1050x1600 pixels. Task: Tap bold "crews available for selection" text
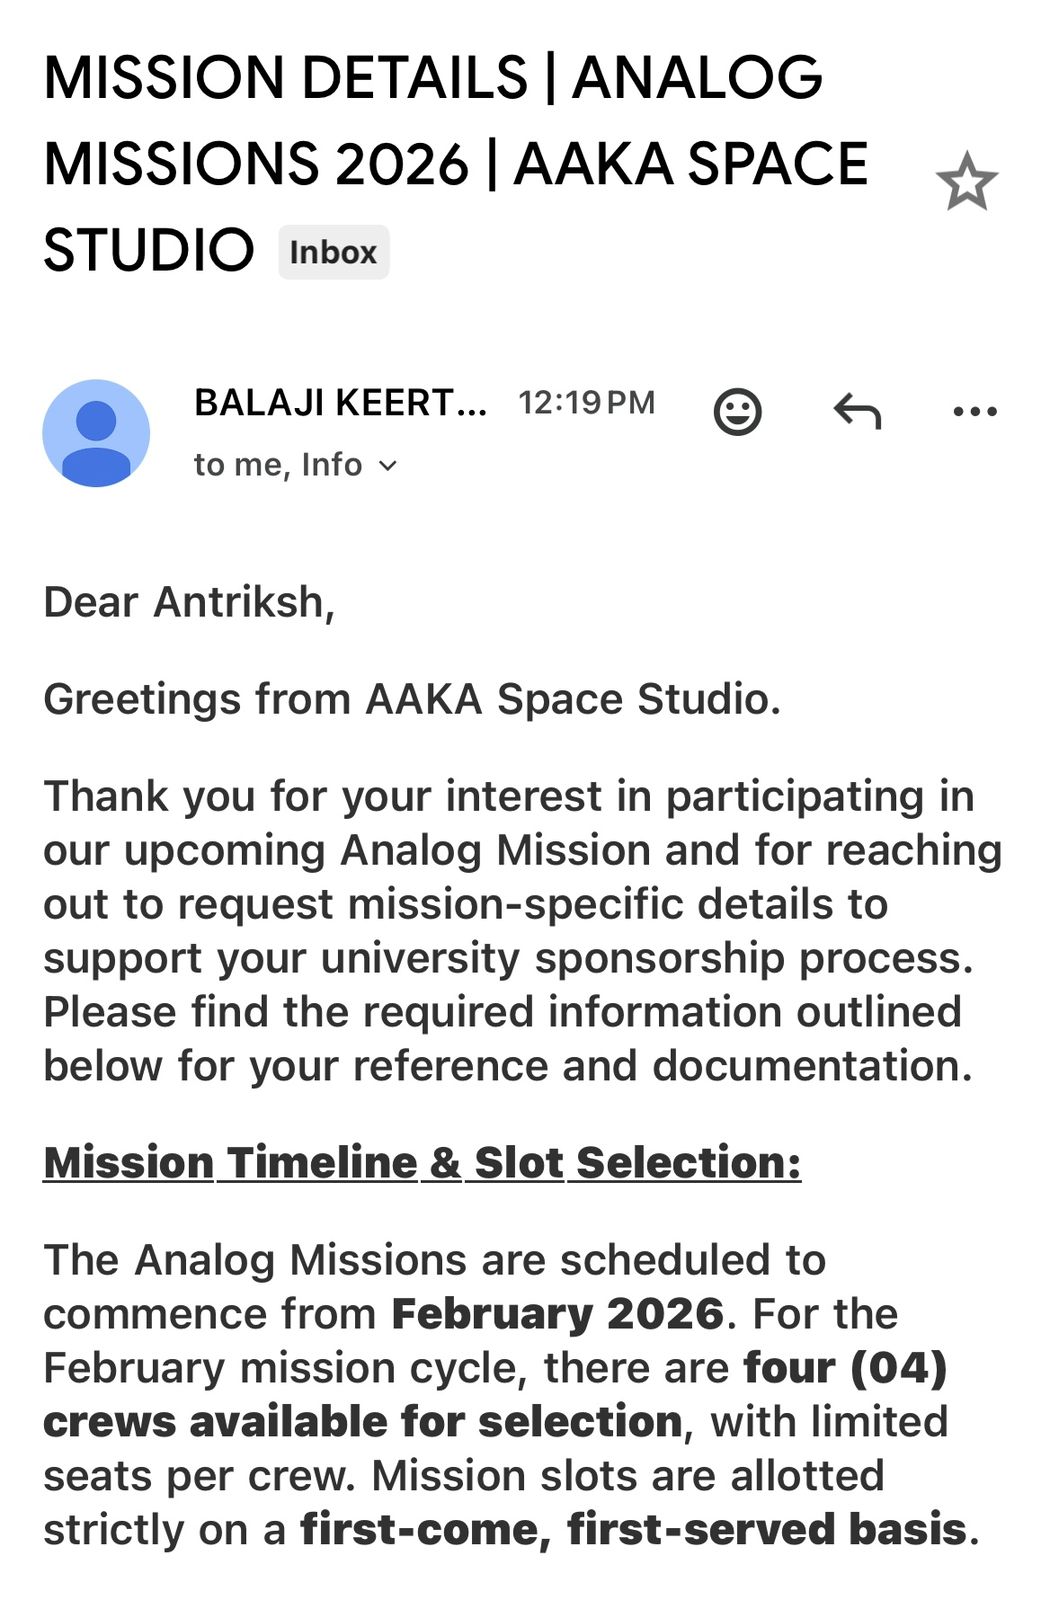coord(362,1422)
